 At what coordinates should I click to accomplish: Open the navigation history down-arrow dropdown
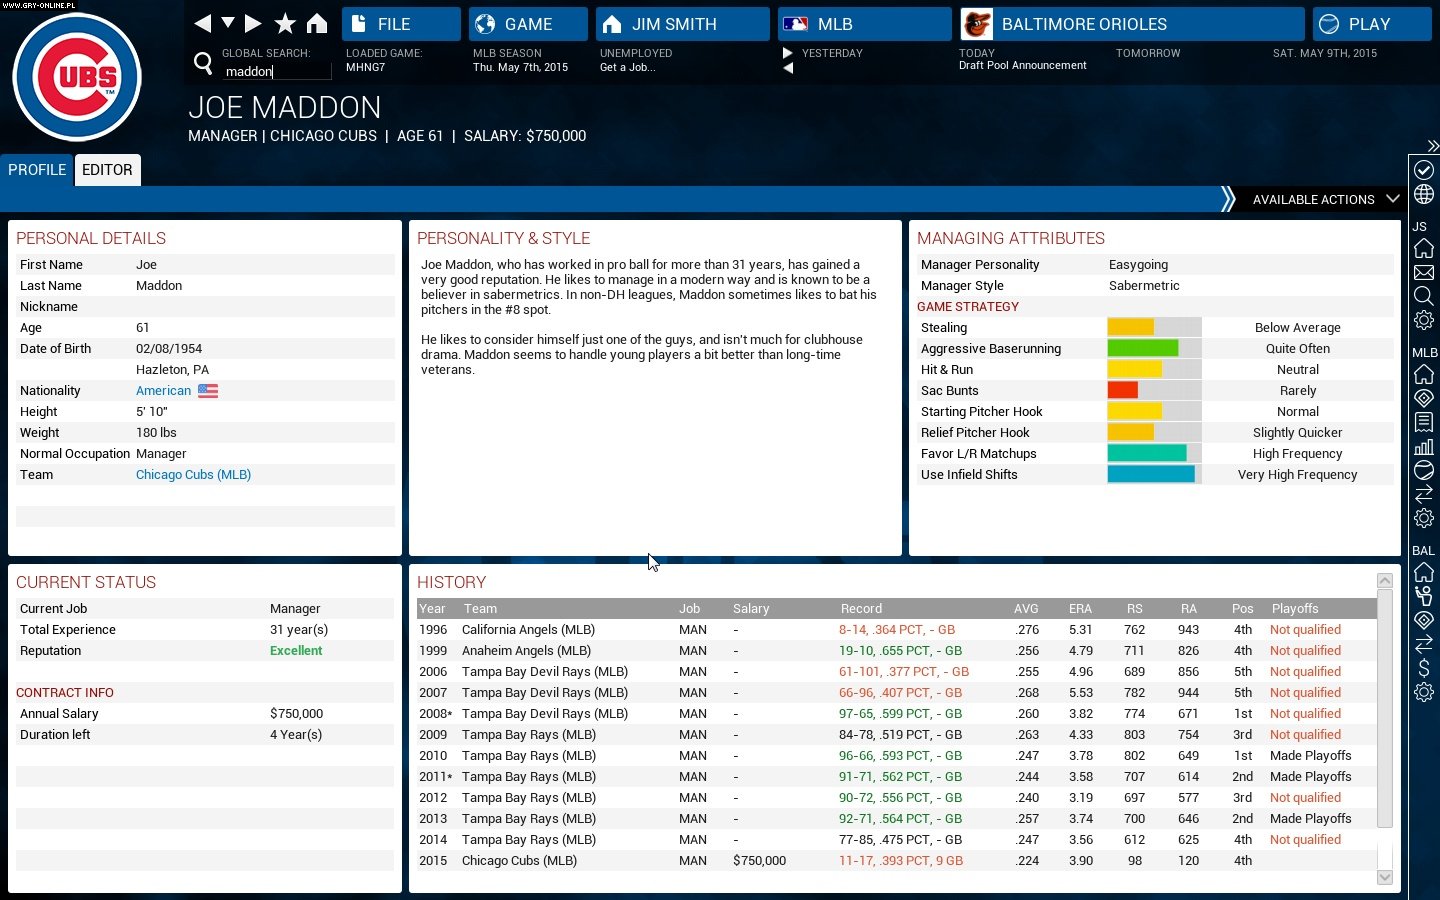click(x=228, y=23)
